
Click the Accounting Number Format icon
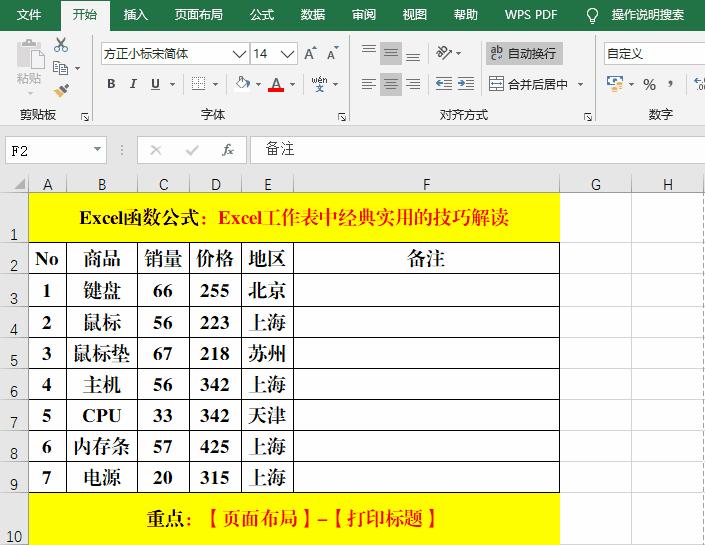[615, 84]
